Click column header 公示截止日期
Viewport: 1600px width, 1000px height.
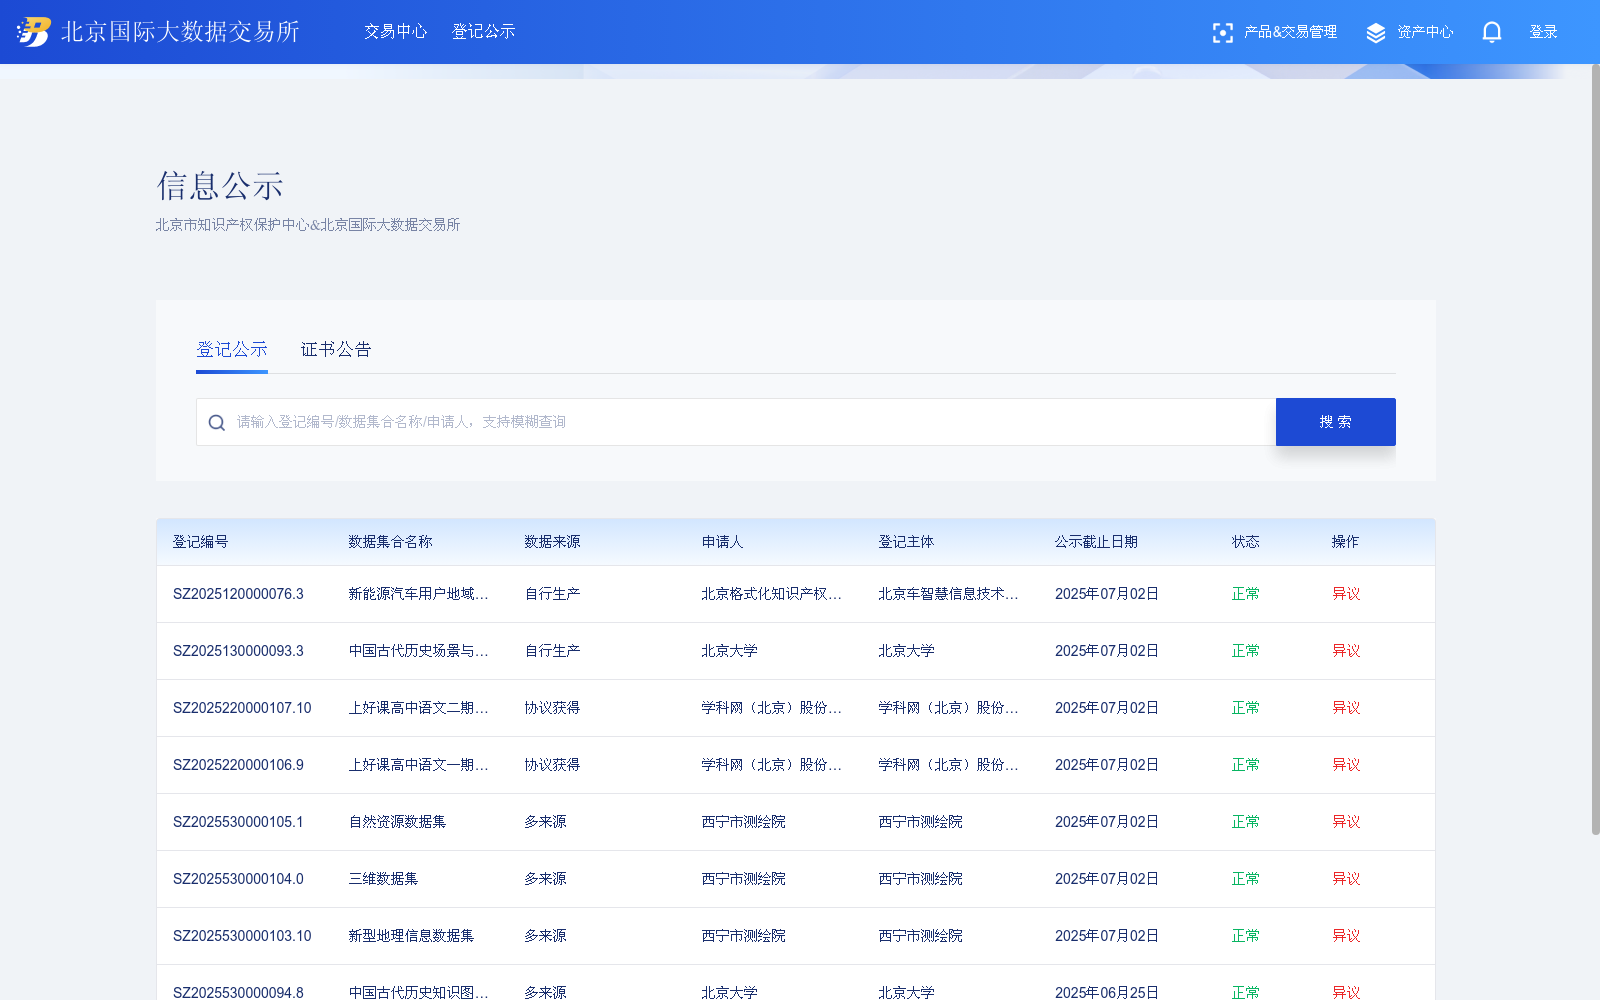[x=1096, y=542]
